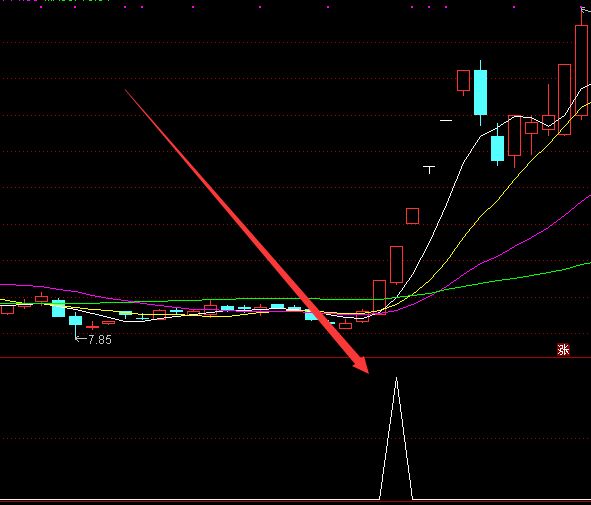Screen dimensions: 591x505
Task: Click the white dash-shaped limit-up candle
Action: click(446, 121)
